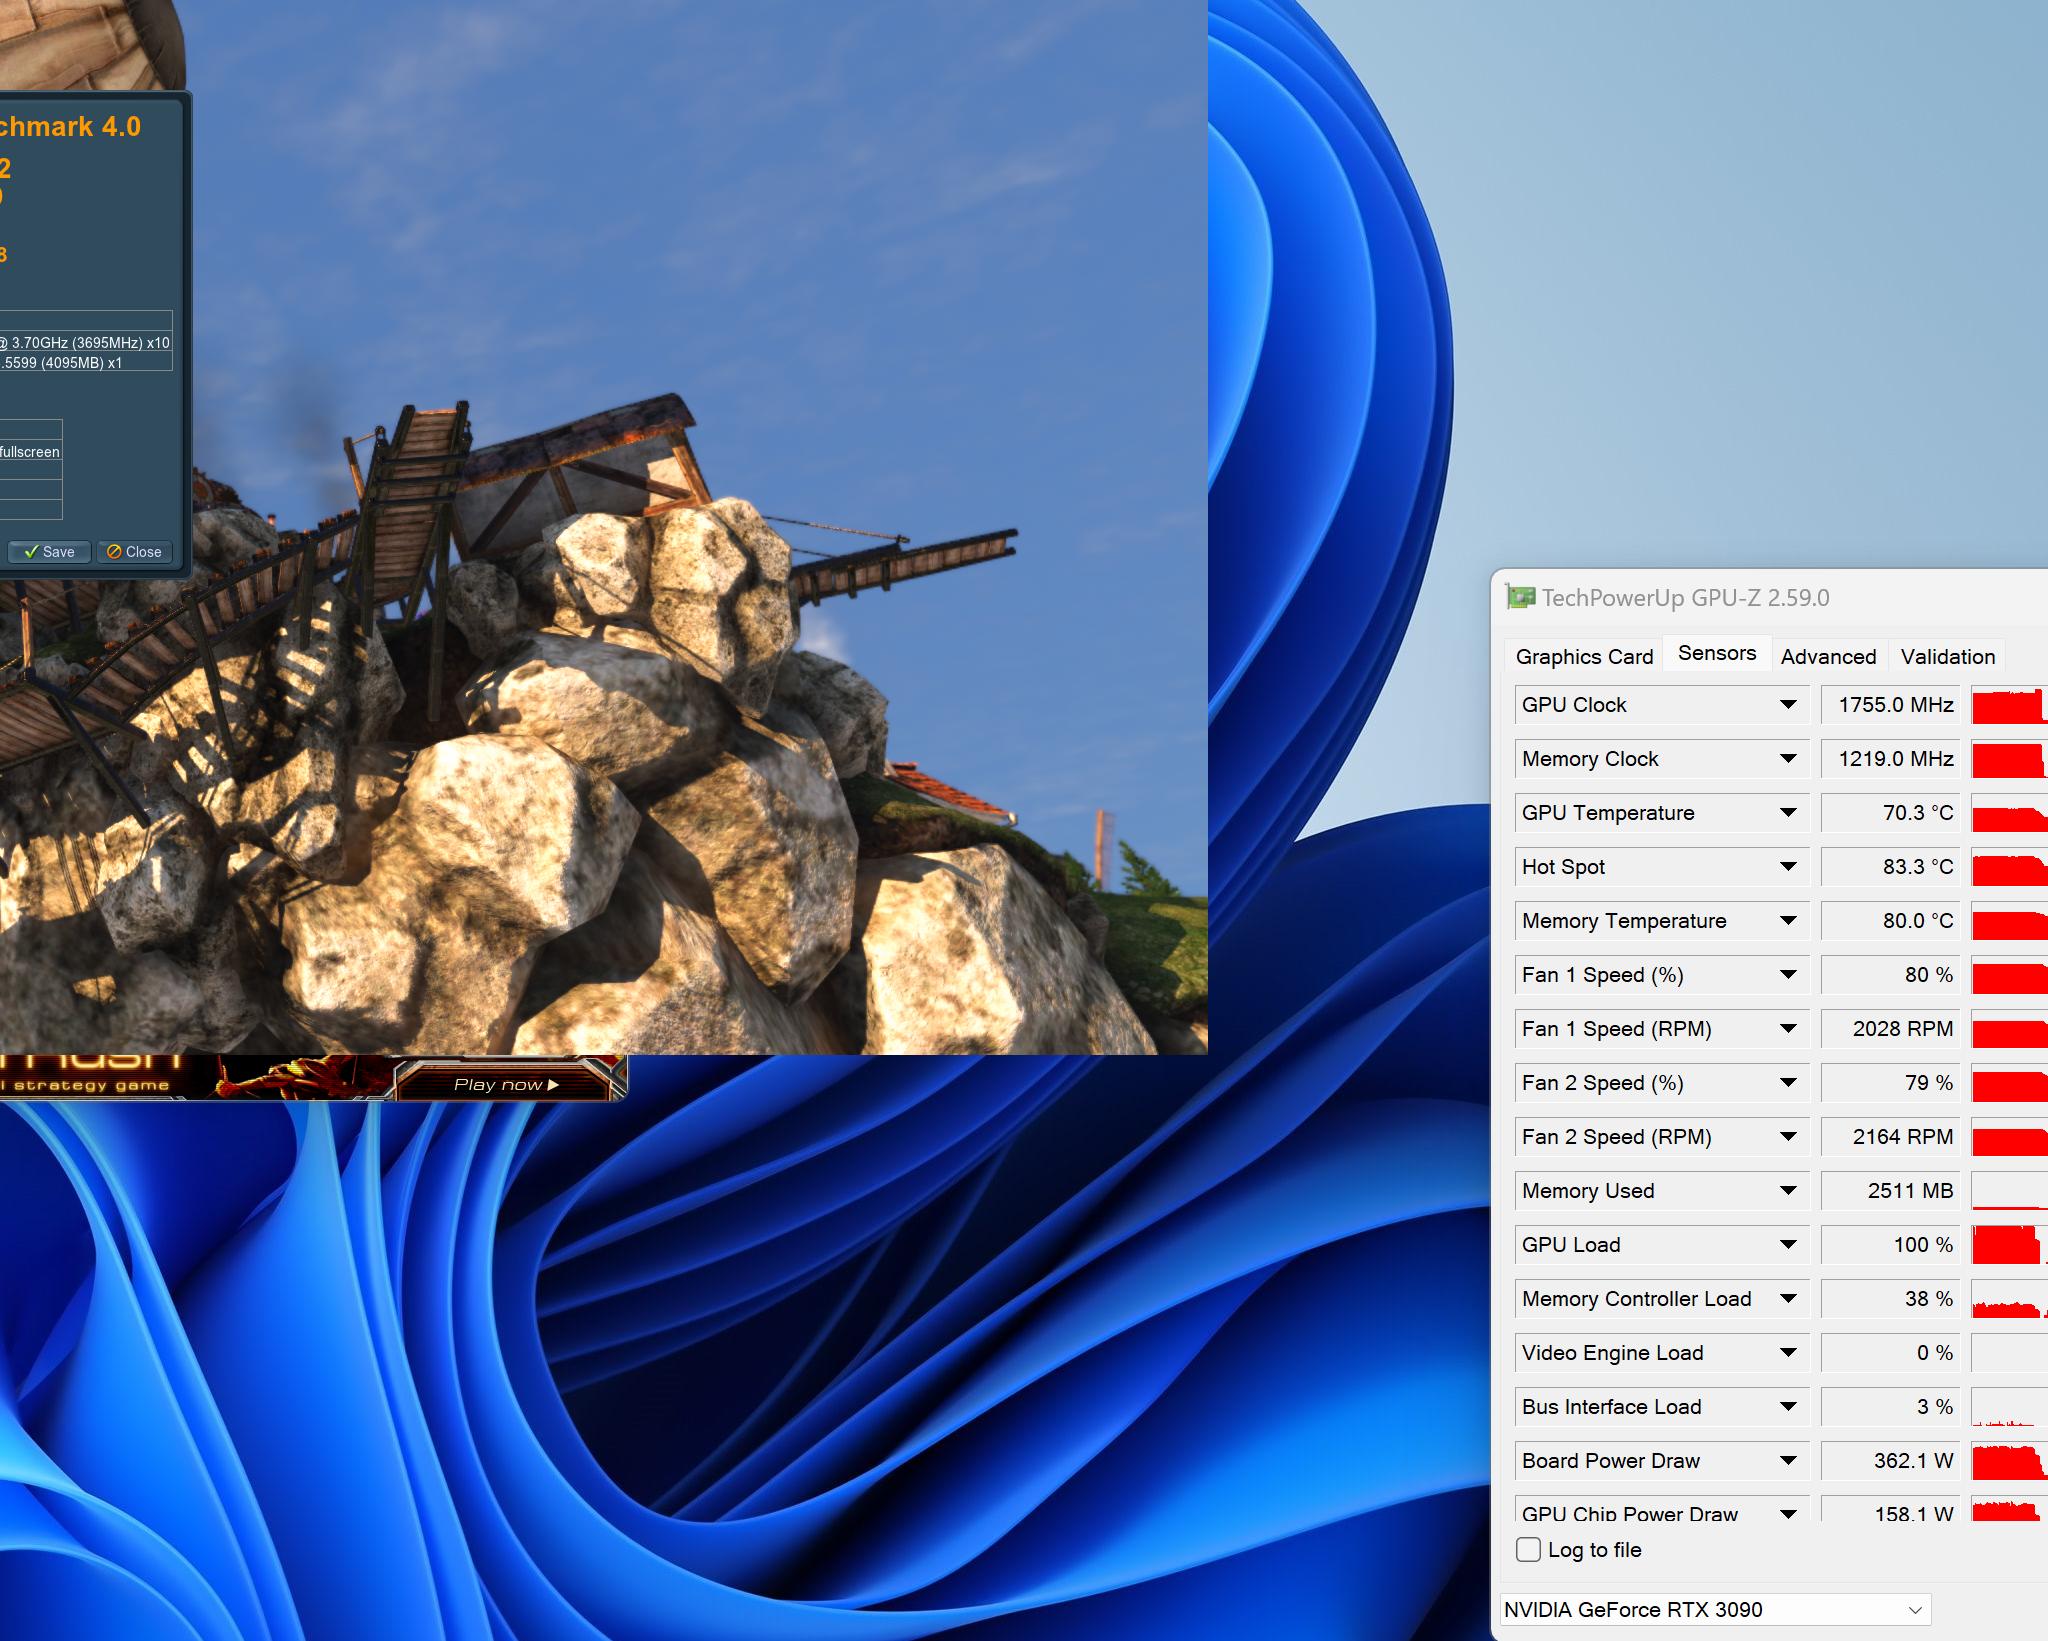Screen dimensions: 2048x1641
Task: Switch to the Graphics Card tab
Action: [1584, 656]
